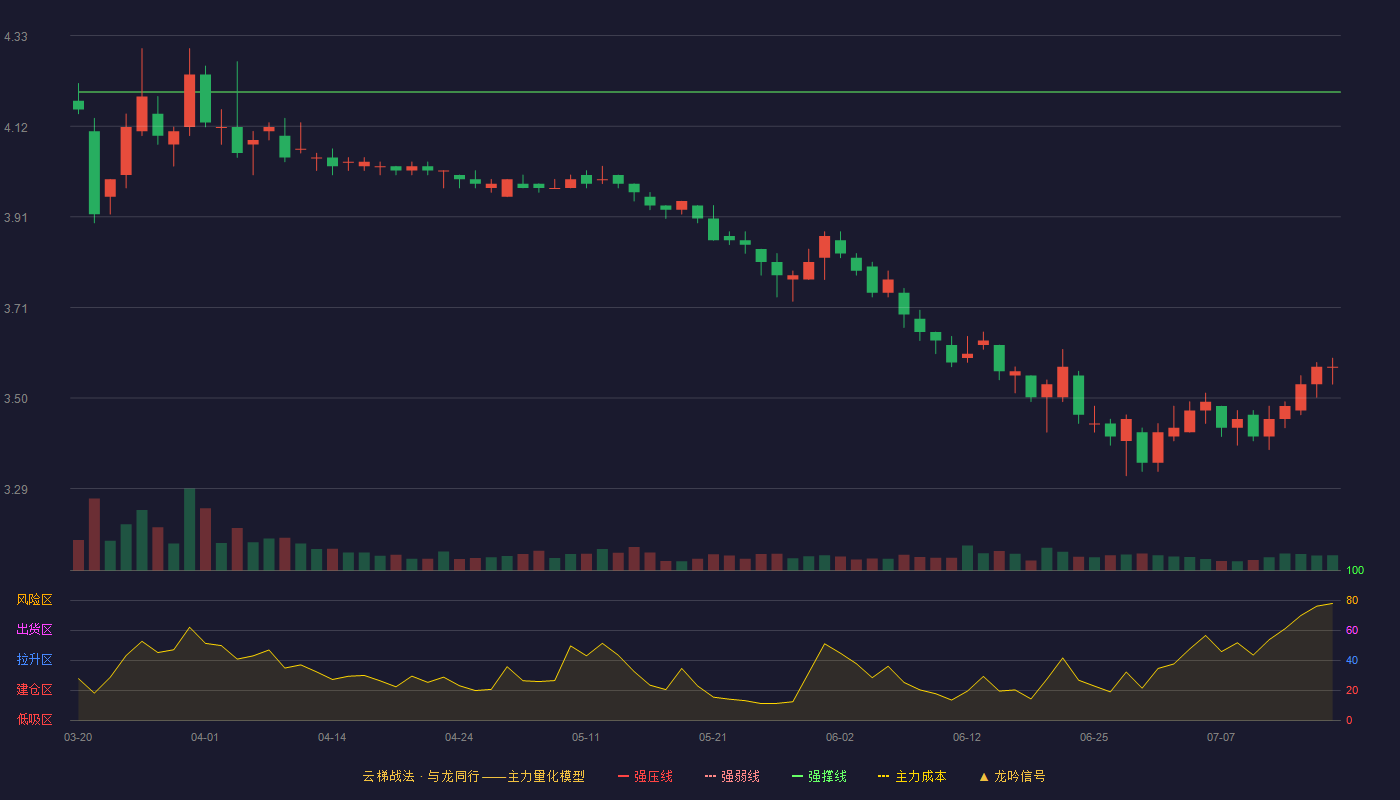Viewport: 1400px width, 800px height.
Task: Click the 06-02 date label
Action: coord(840,737)
